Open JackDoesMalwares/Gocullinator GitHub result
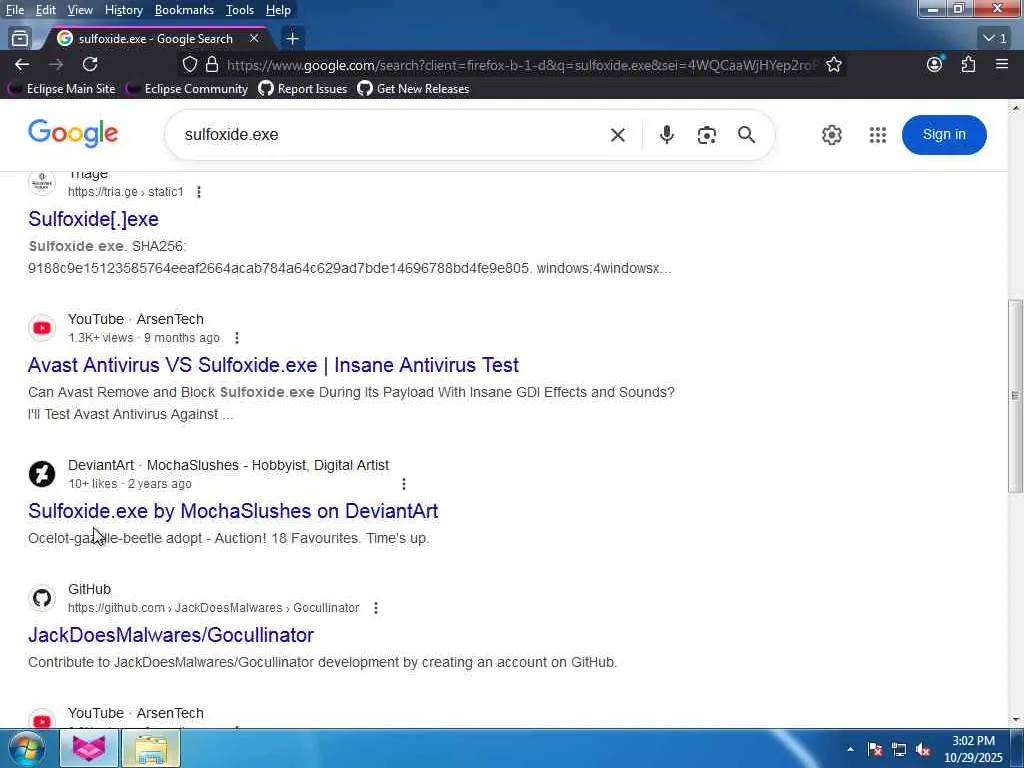The width and height of the screenshot is (1024, 768). pos(171,635)
